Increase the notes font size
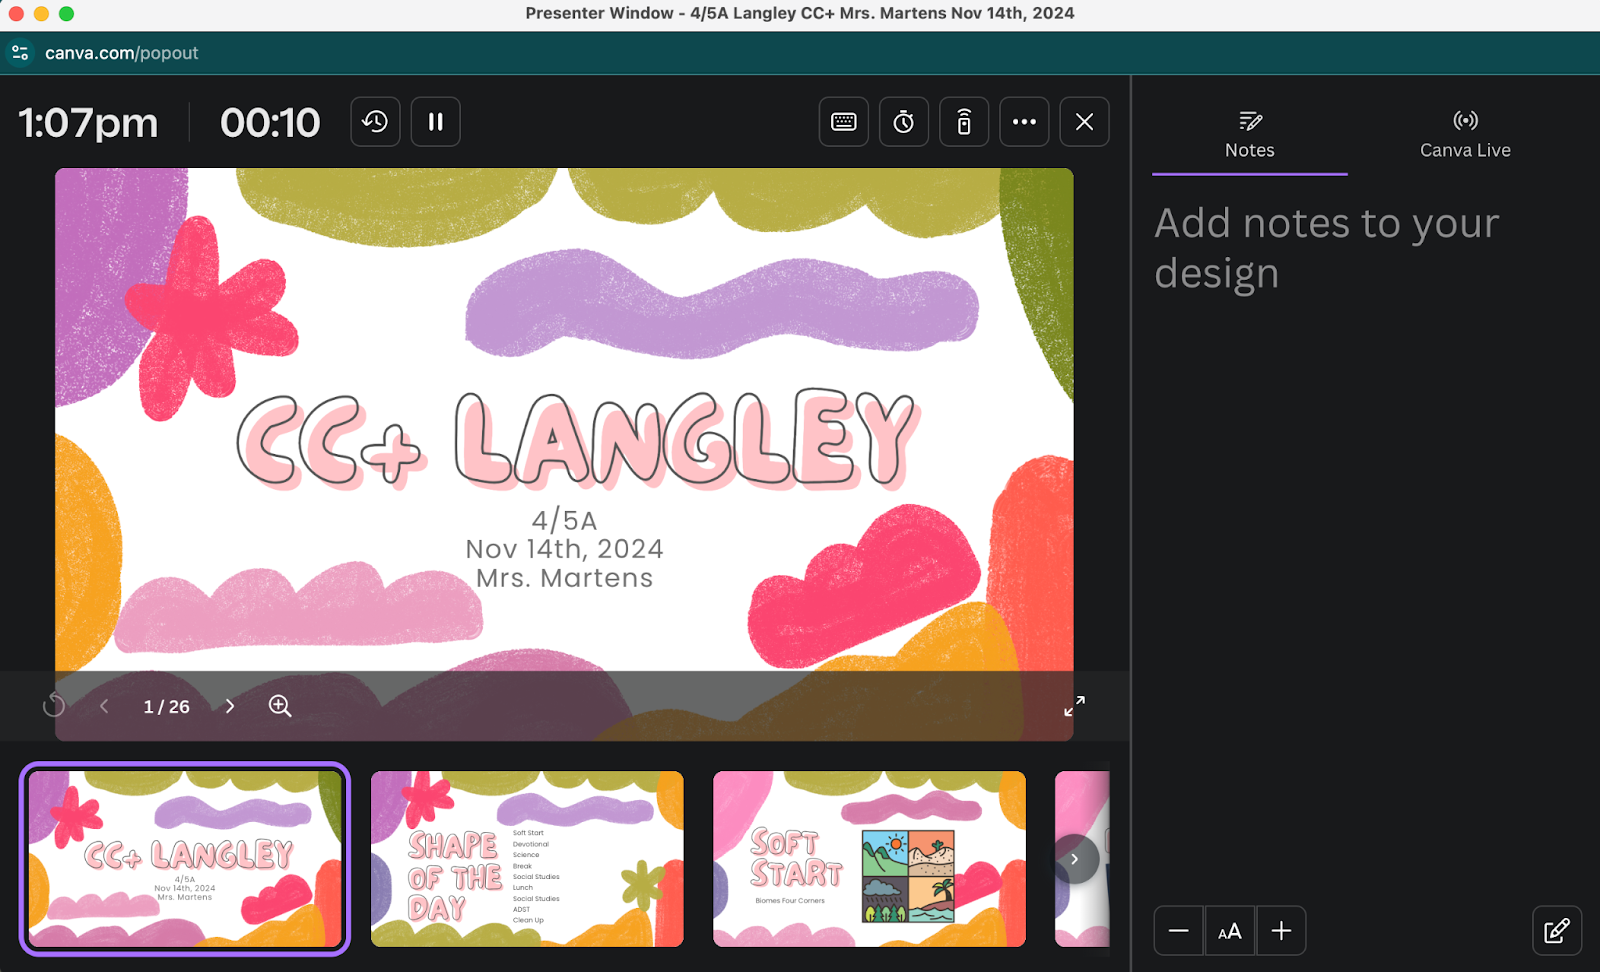 coord(1281,931)
